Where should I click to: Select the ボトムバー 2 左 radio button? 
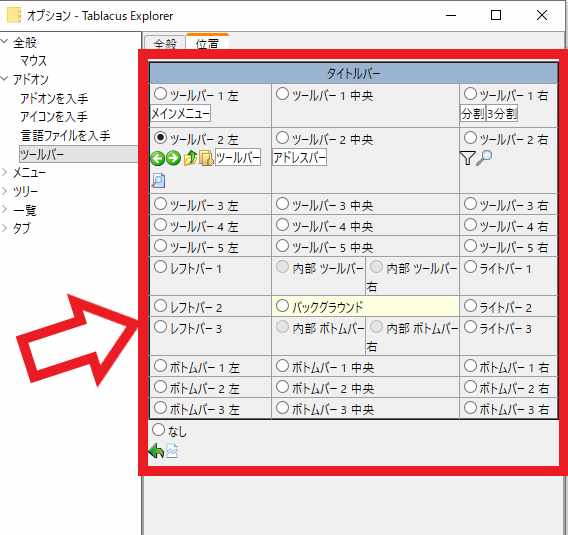160,387
